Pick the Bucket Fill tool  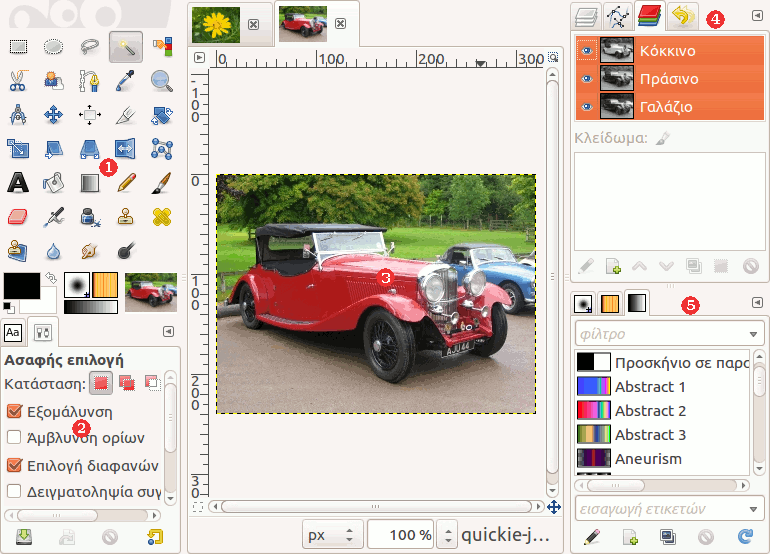point(54,182)
